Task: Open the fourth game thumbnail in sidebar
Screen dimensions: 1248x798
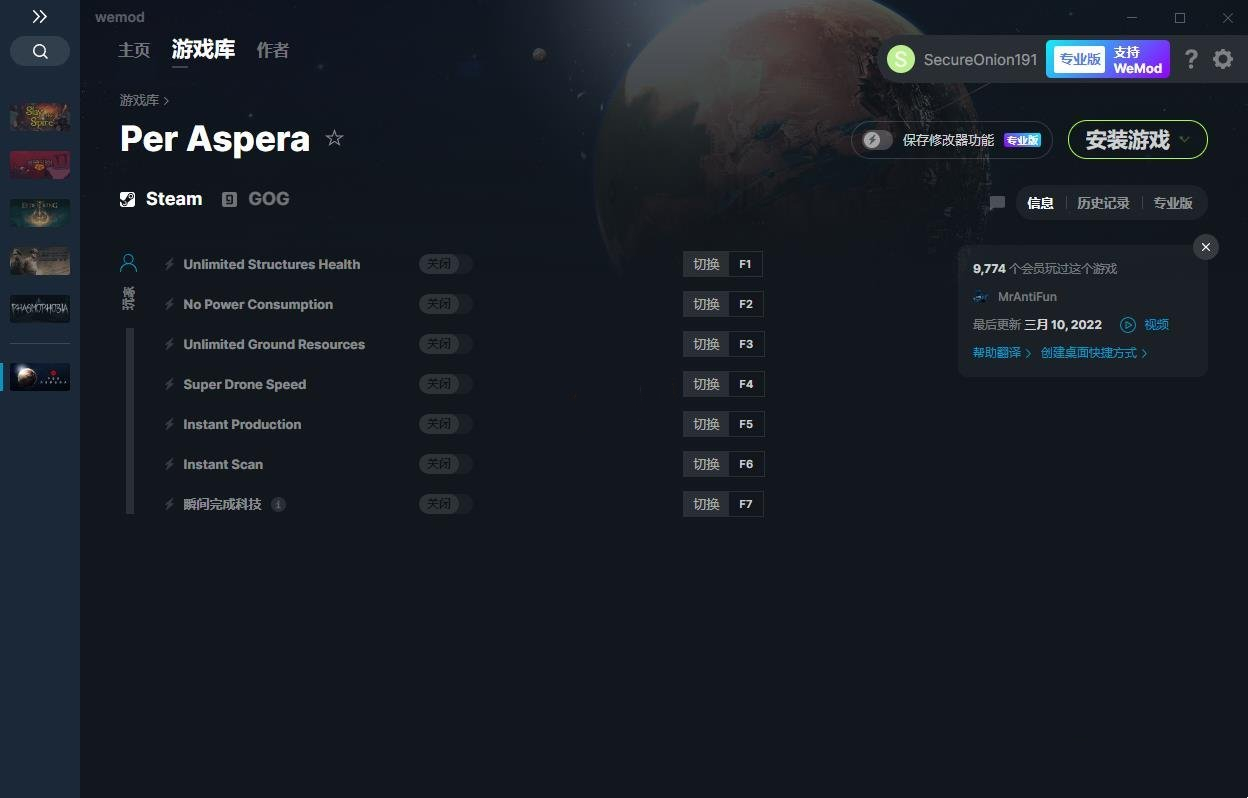Action: [x=40, y=261]
